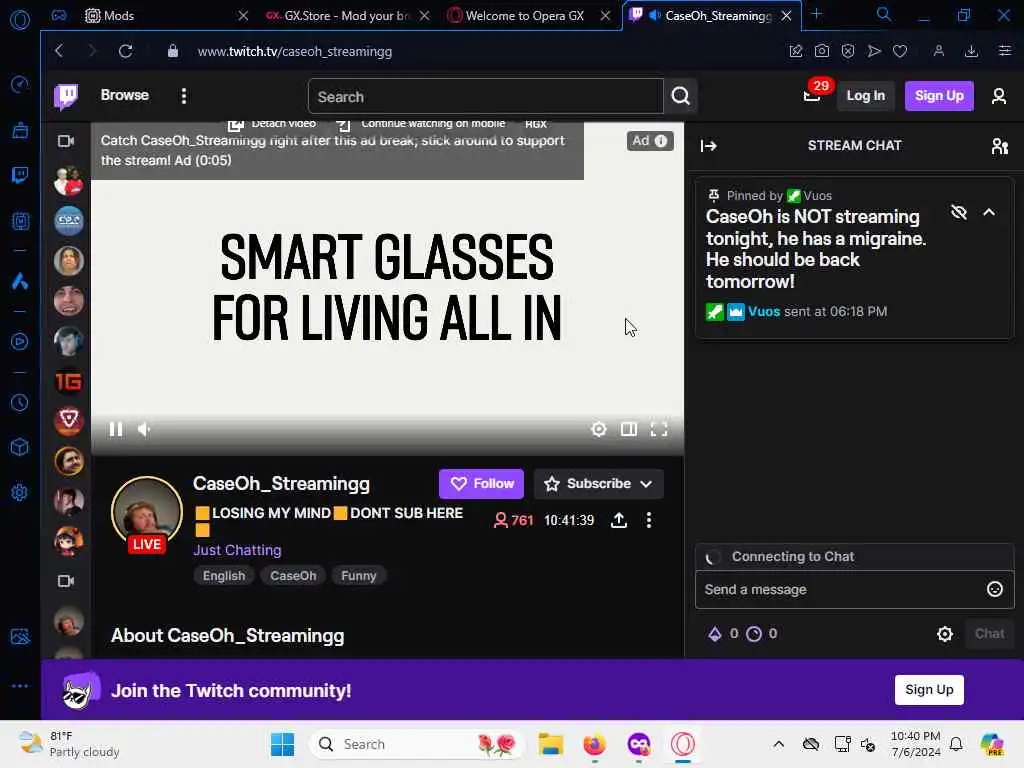The height and width of the screenshot is (768, 1024).
Task: Click the purple Sign Up button
Action: tap(939, 96)
